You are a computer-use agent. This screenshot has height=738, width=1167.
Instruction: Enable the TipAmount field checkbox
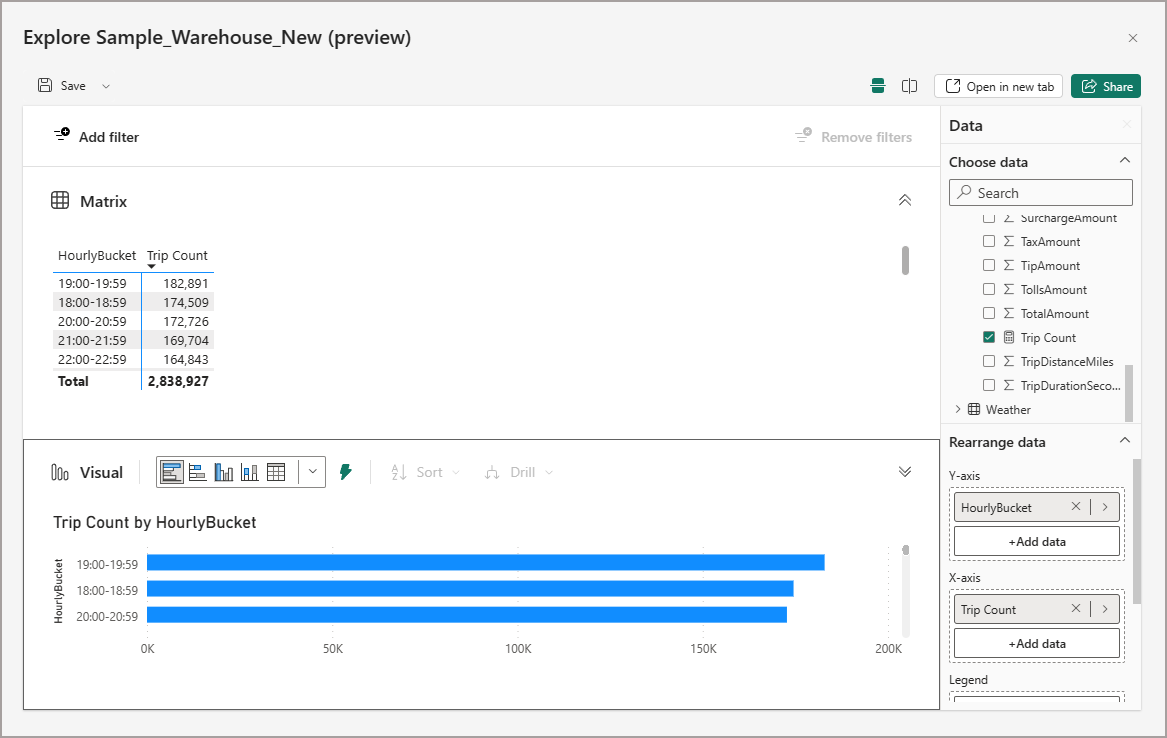pos(989,265)
